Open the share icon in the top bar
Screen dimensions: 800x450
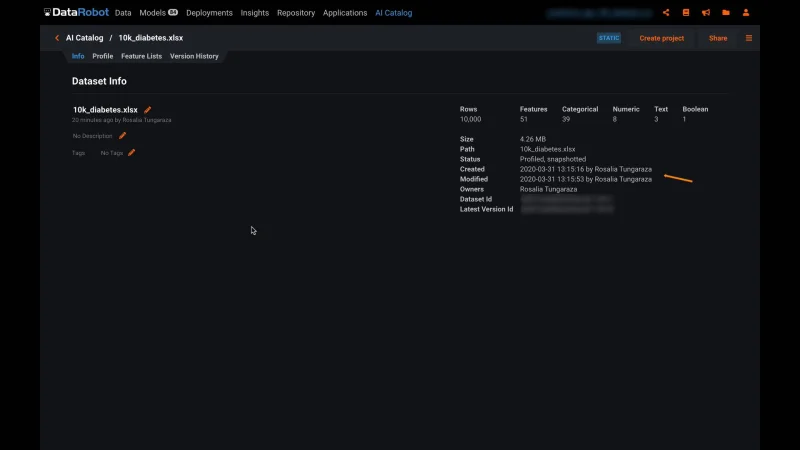pyautogui.click(x=666, y=13)
